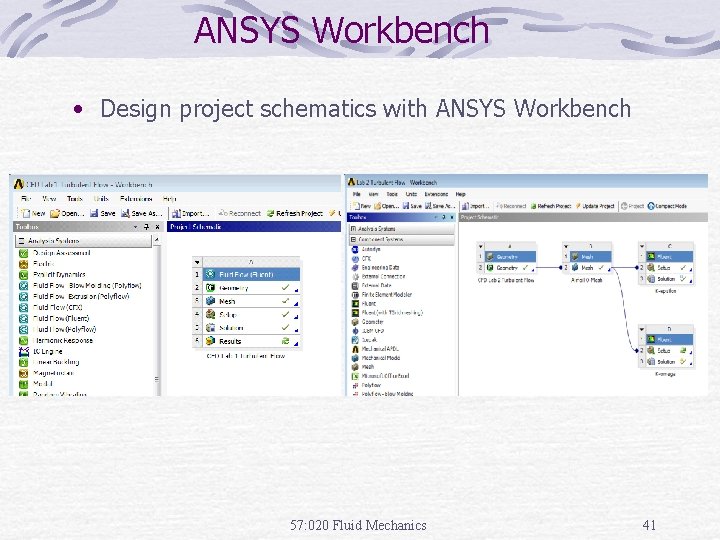Viewport: 720px width, 540px height.
Task: Select Design Assessment icon in left Toolbox
Action: 23,253
